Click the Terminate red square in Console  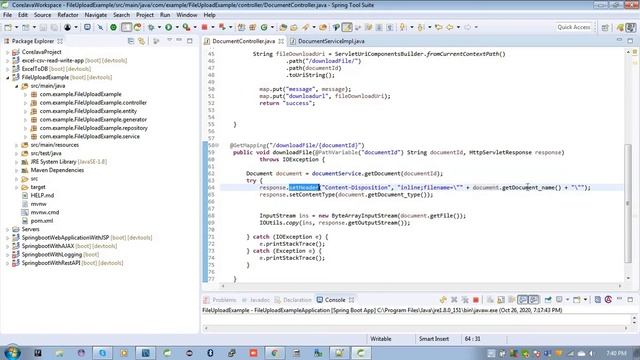(476, 300)
